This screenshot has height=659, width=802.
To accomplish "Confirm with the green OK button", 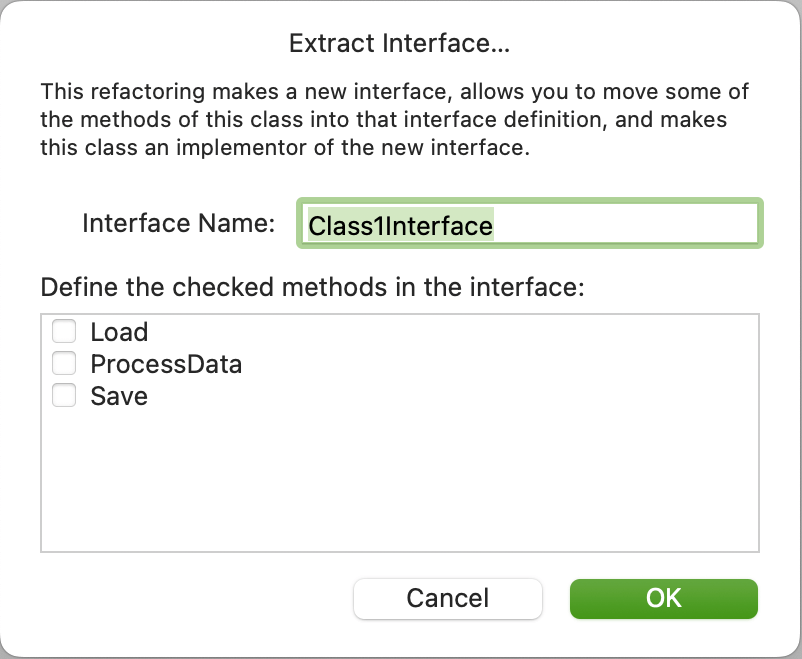I will (663, 598).
